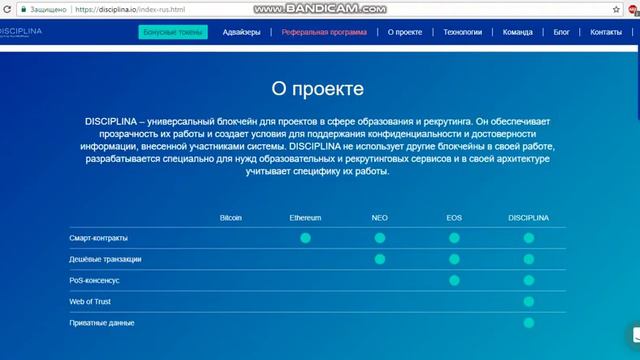Open the Адвайзеры menu item

tap(241, 32)
